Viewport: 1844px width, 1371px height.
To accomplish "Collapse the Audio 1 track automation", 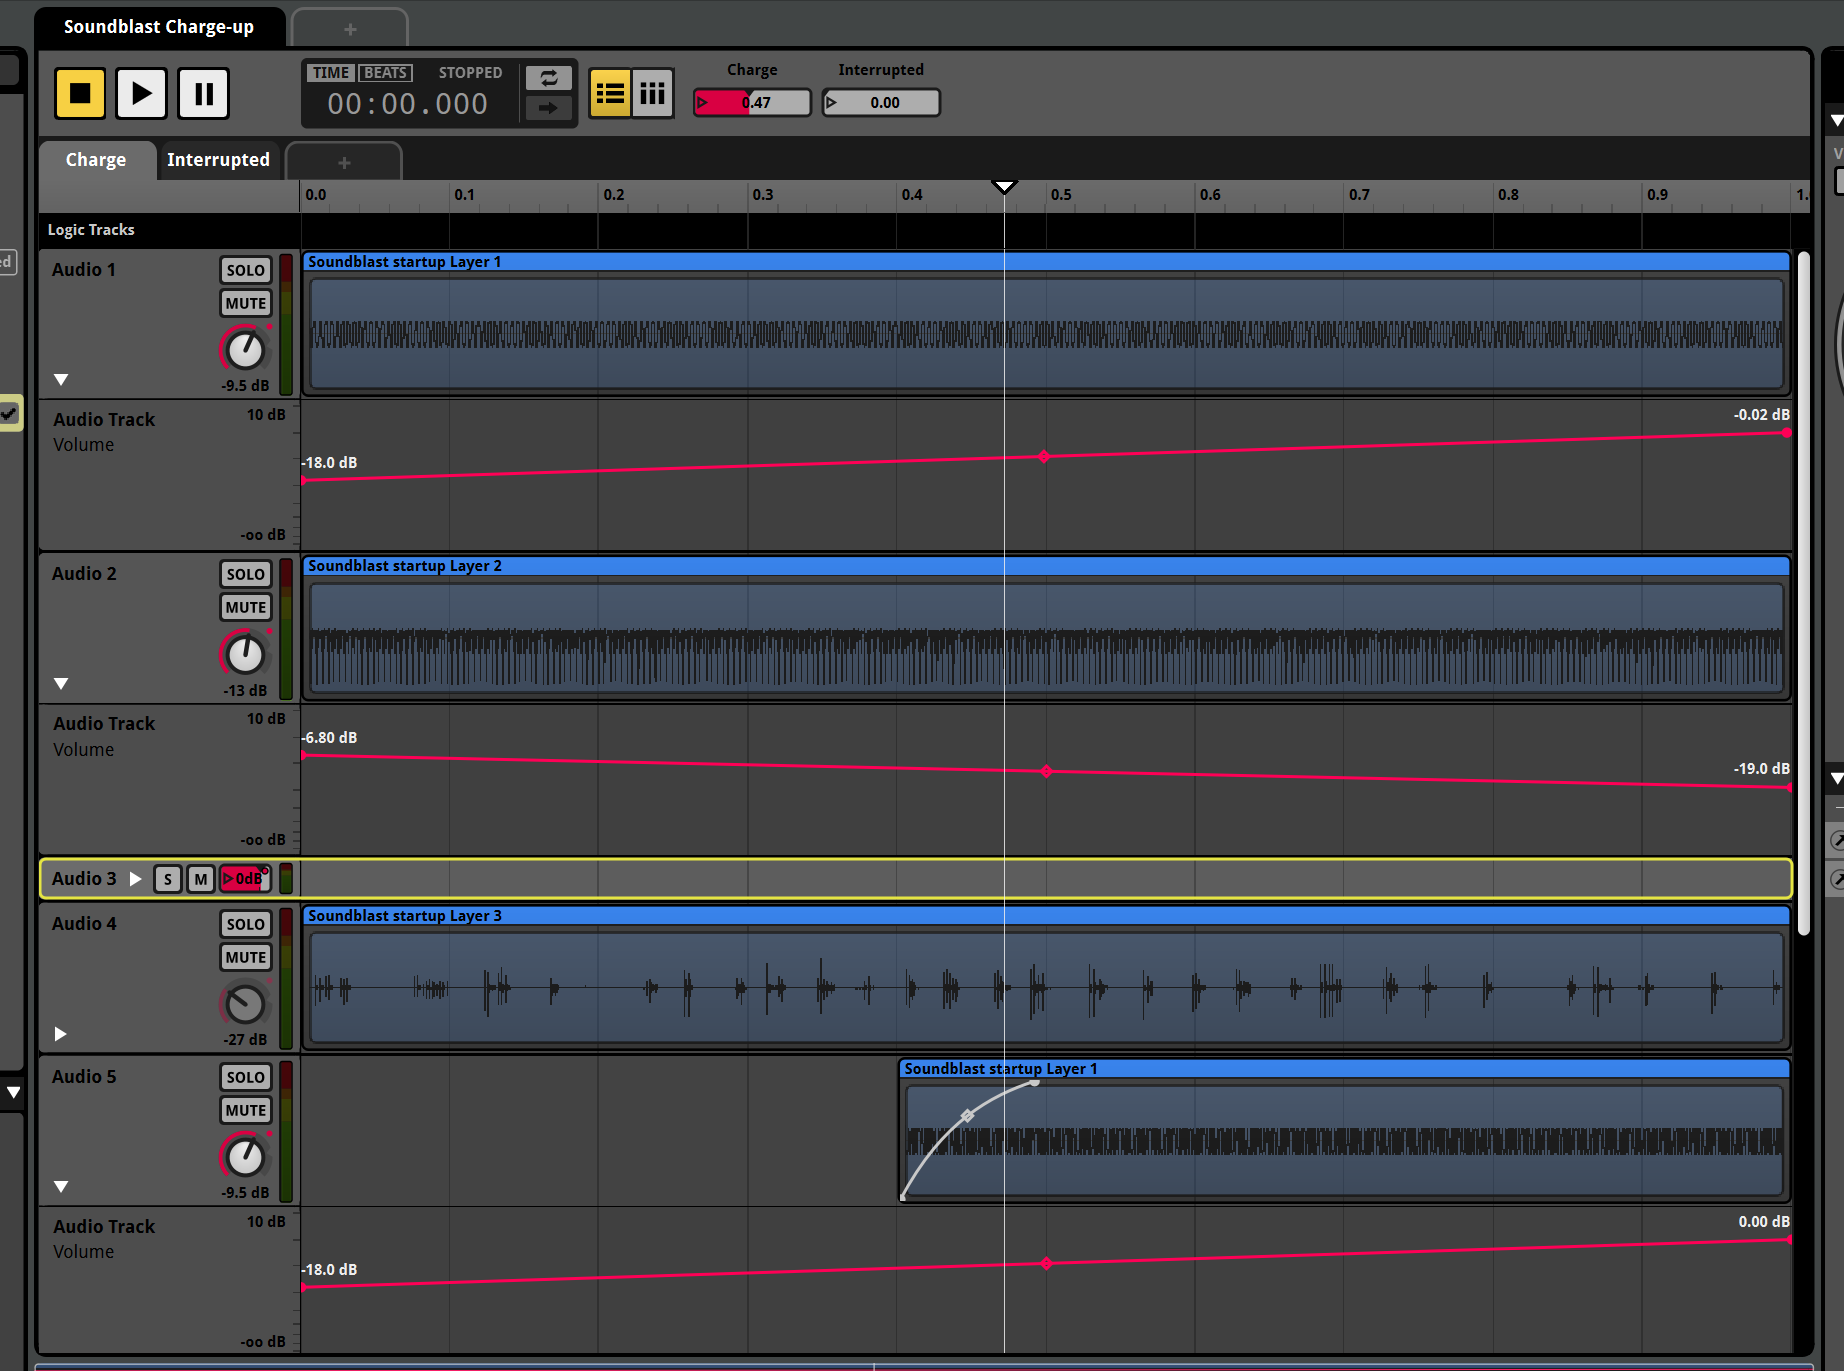I will pyautogui.click(x=61, y=380).
